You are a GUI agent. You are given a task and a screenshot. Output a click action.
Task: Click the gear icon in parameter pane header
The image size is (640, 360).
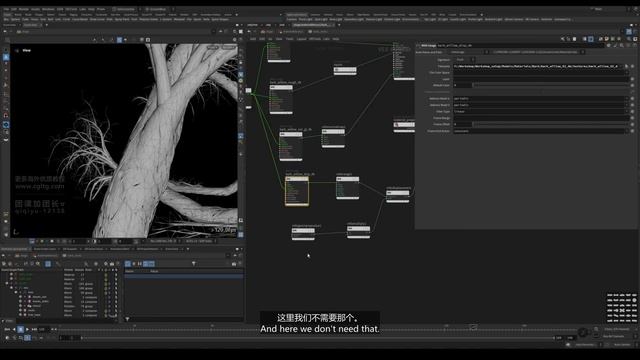pos(608,45)
